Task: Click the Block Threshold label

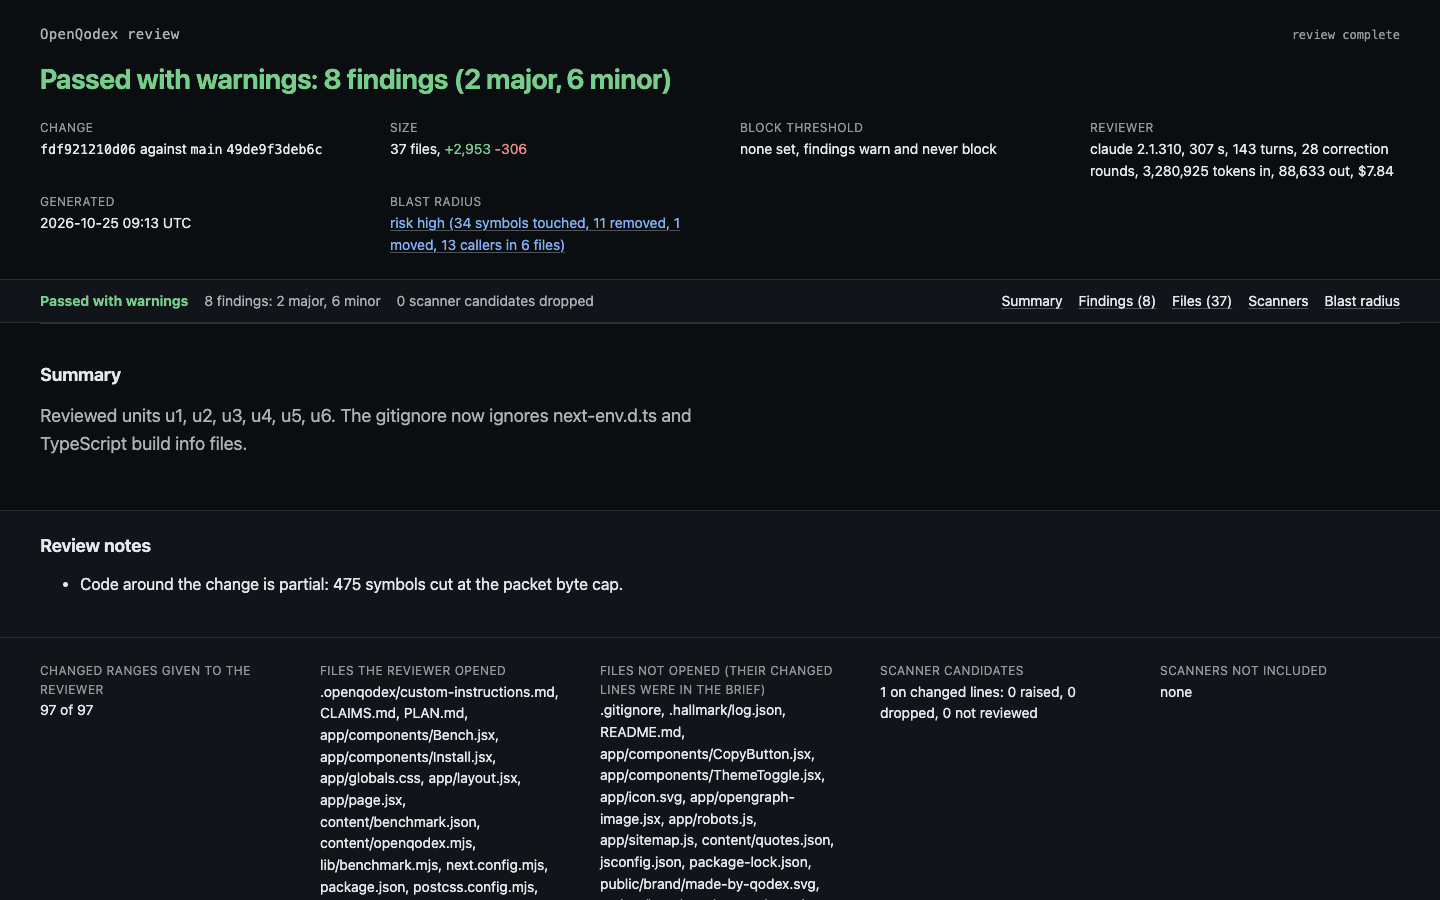Action: coord(801,128)
